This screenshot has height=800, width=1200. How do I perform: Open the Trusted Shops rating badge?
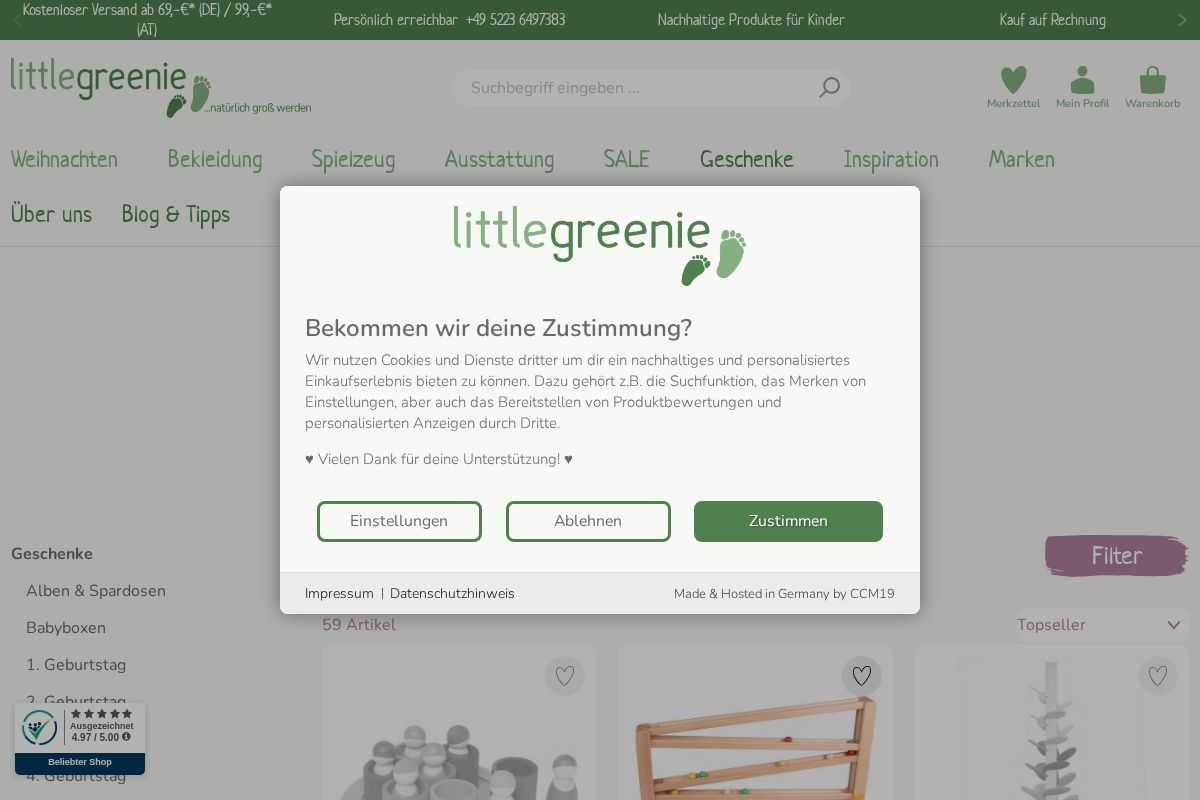[x=80, y=738]
